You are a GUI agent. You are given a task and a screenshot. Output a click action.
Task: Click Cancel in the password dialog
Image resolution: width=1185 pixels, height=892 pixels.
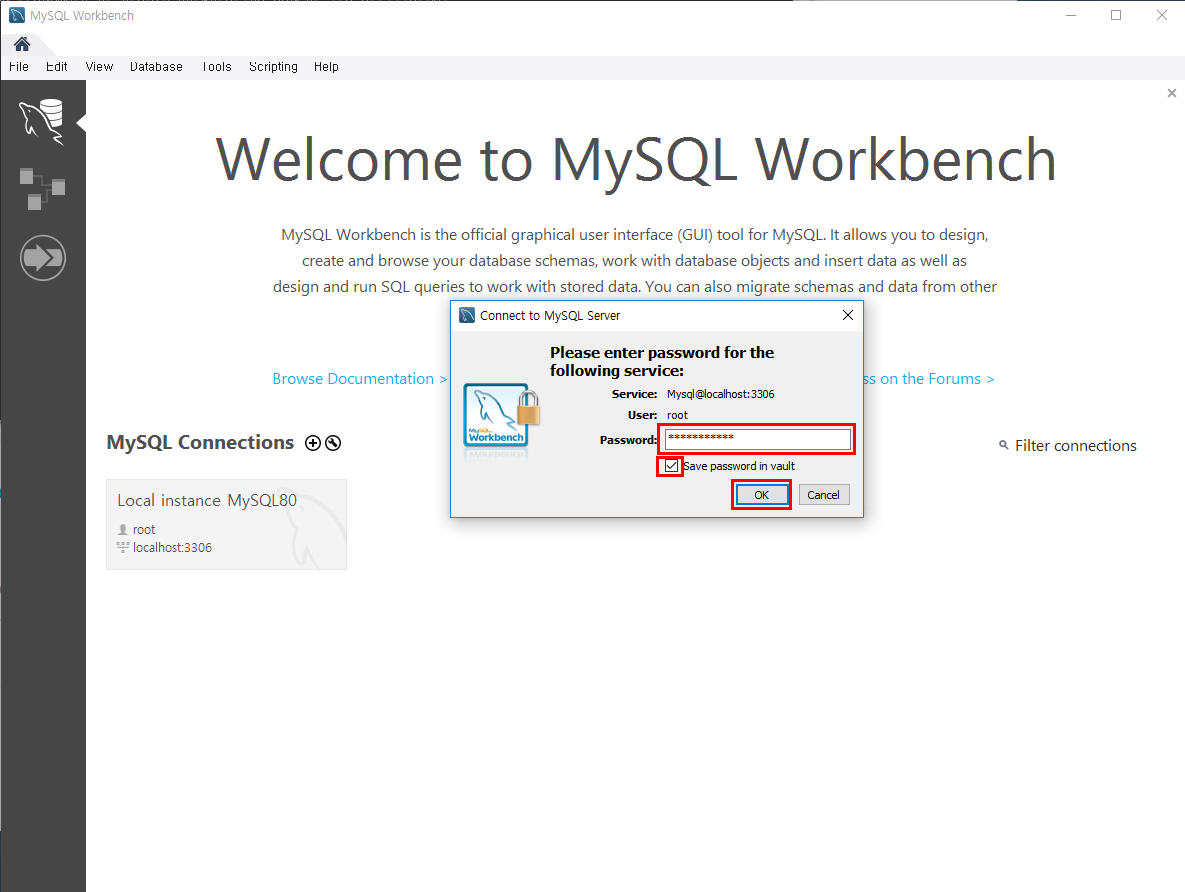(x=824, y=494)
